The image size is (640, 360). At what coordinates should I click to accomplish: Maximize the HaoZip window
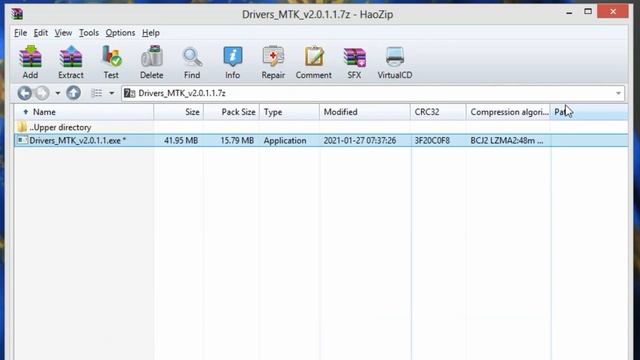(x=588, y=11)
